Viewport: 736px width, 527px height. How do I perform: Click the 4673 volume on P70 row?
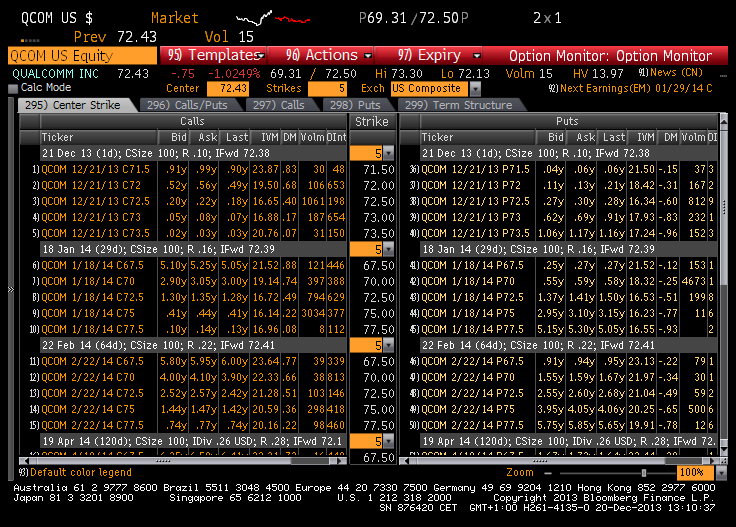[693, 282]
